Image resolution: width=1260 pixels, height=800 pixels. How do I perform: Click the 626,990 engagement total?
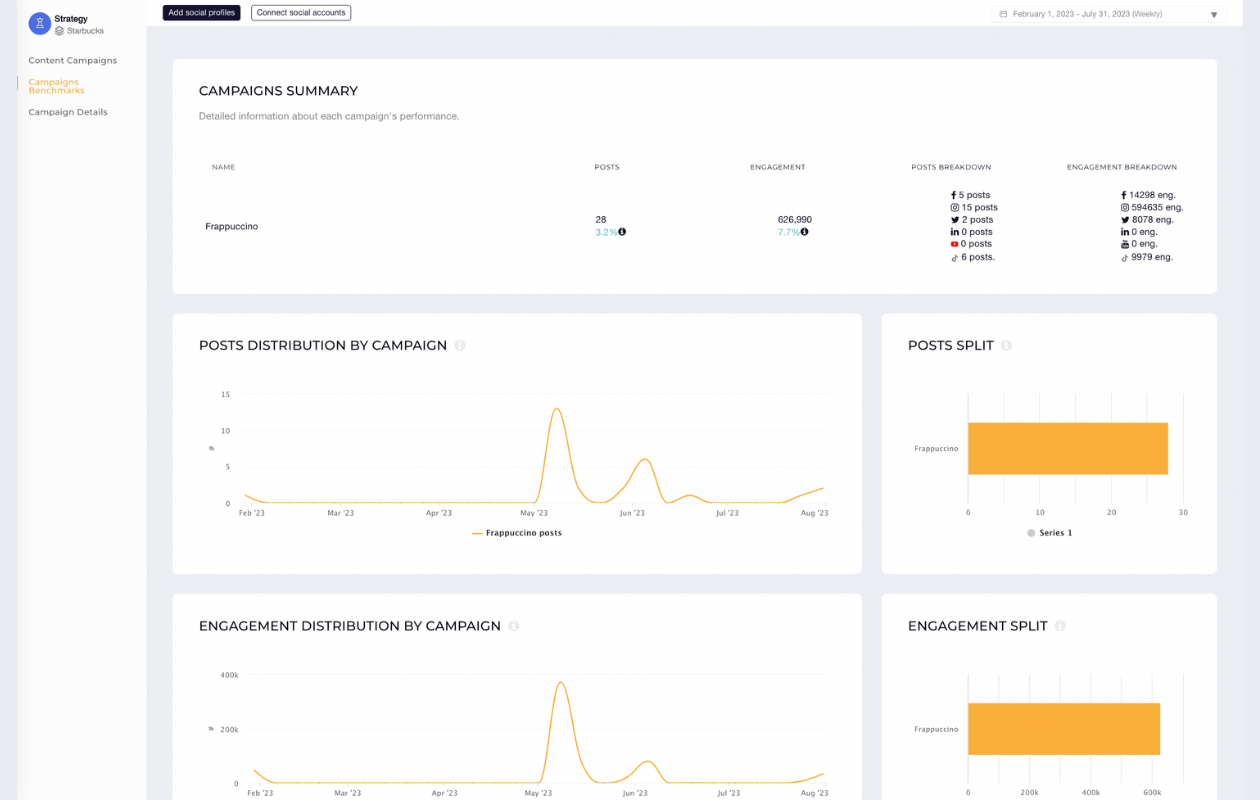point(794,219)
